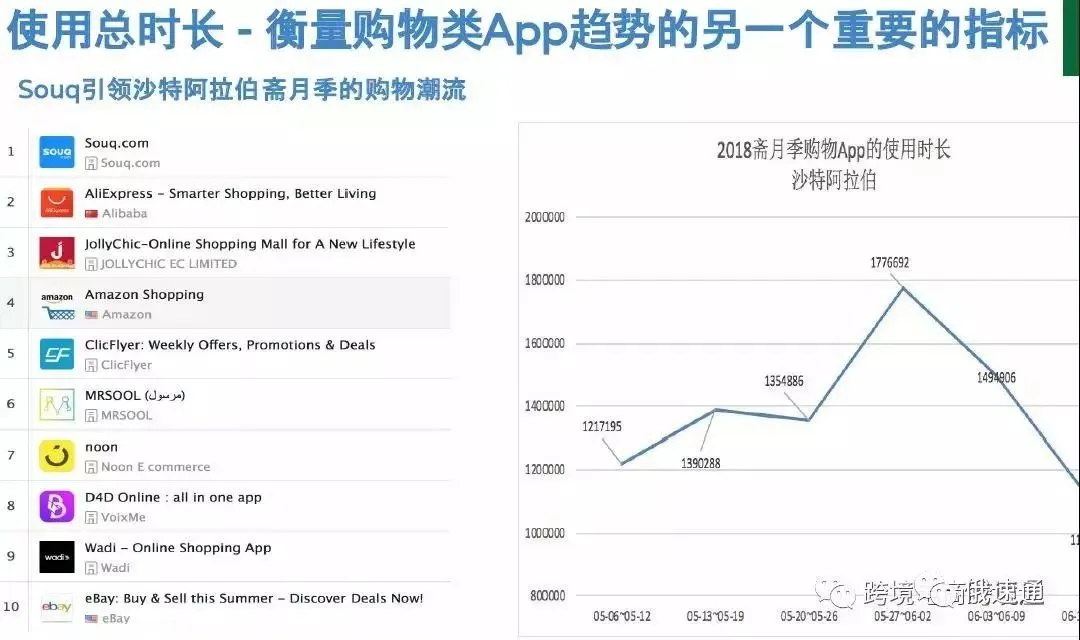The image size is (1080, 640).
Task: Click the Alibaba publisher name
Action: click(125, 214)
